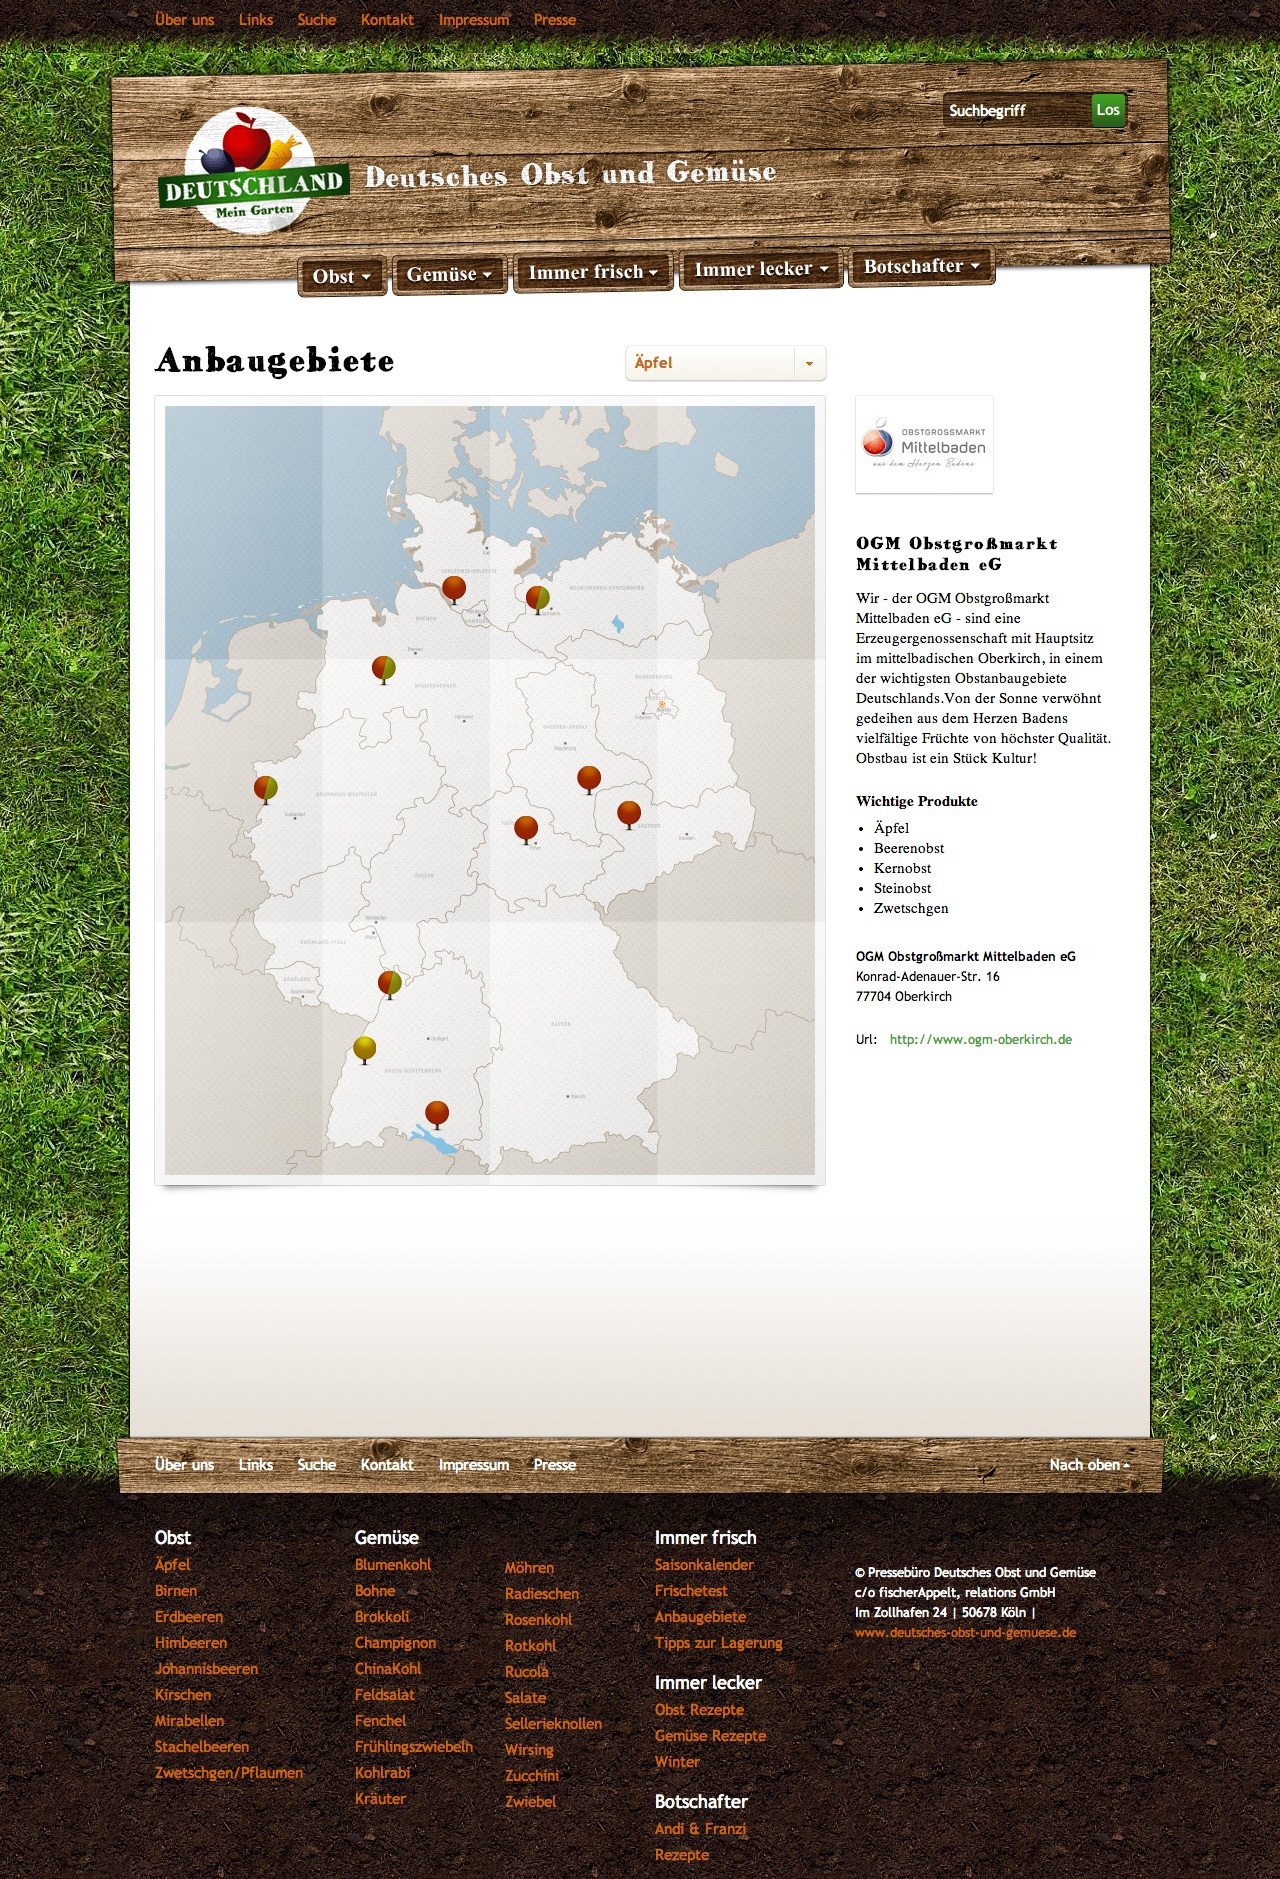The height and width of the screenshot is (1879, 1280).
Task: Open the Johannisbeeren footer link
Action: tap(207, 1668)
